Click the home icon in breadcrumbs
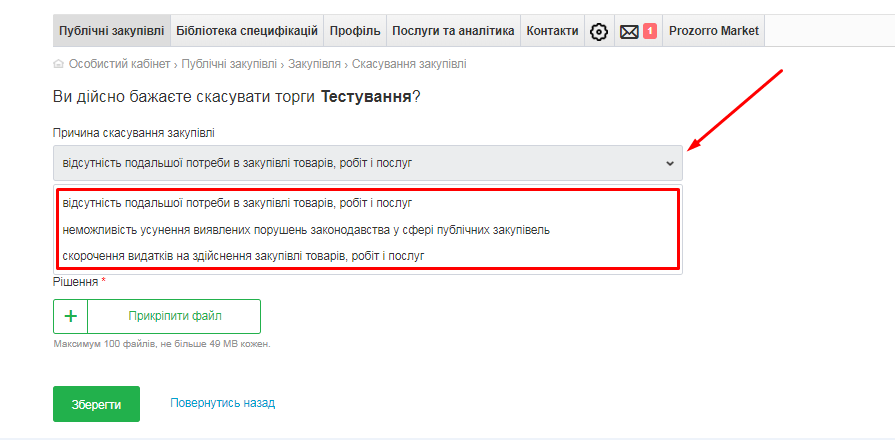This screenshot has width=895, height=440. coord(58,64)
